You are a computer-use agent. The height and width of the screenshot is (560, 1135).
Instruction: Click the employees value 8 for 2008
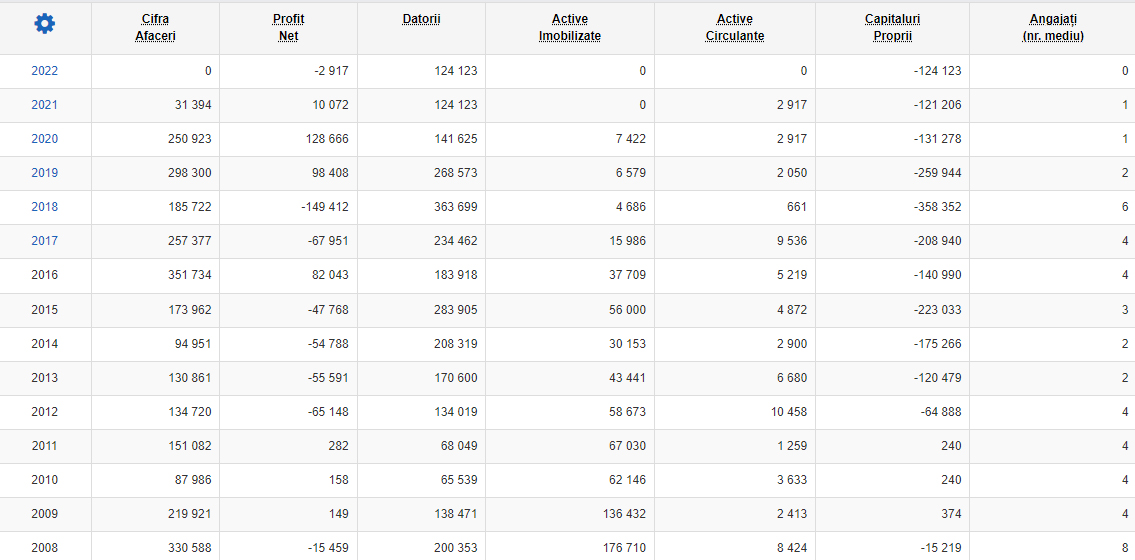1125,548
